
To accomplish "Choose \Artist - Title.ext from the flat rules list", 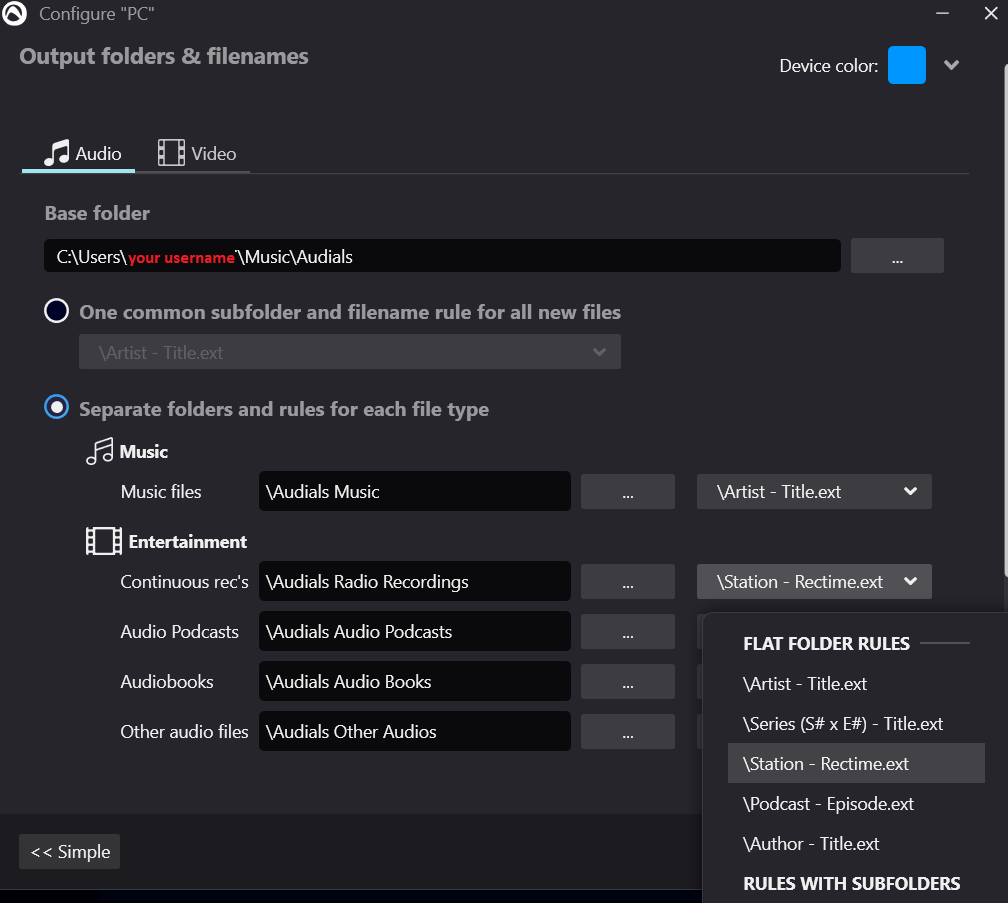I will [856, 683].
